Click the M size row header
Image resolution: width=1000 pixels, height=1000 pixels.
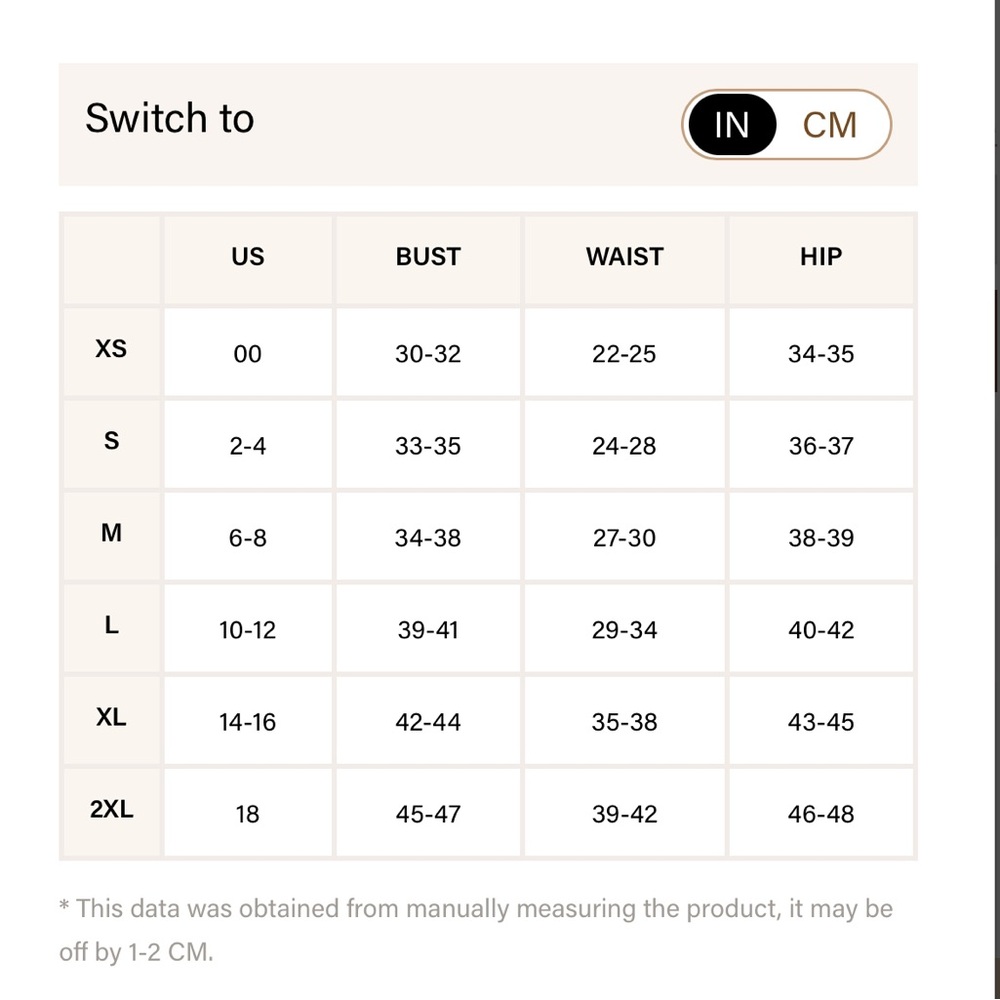111,536
